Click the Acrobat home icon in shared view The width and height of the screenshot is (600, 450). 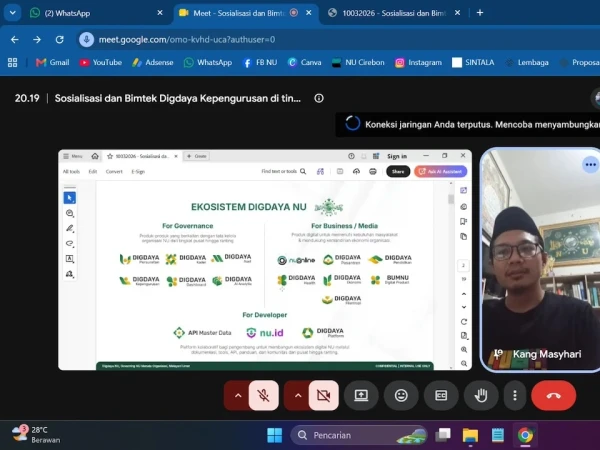tap(95, 156)
